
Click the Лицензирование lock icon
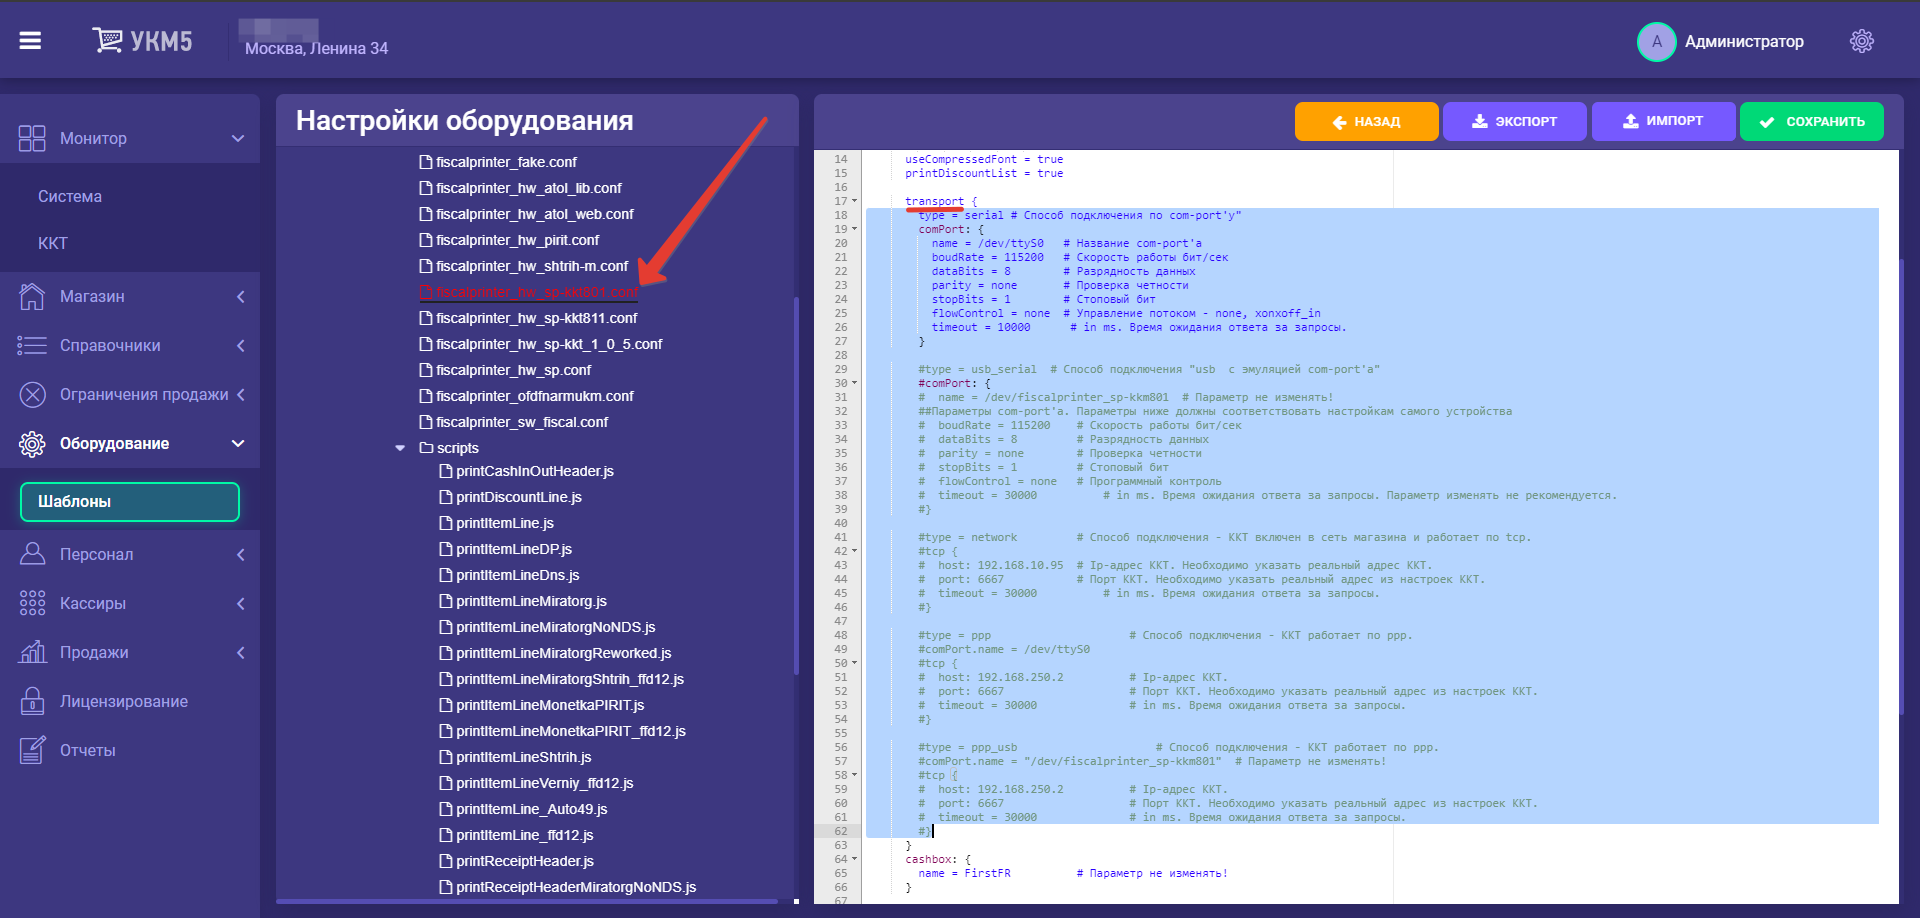coord(32,701)
